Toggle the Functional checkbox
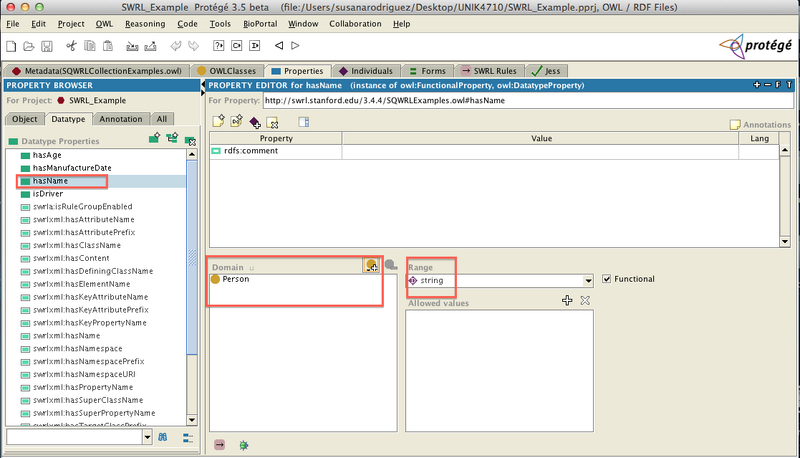The width and height of the screenshot is (800, 458). pos(606,279)
